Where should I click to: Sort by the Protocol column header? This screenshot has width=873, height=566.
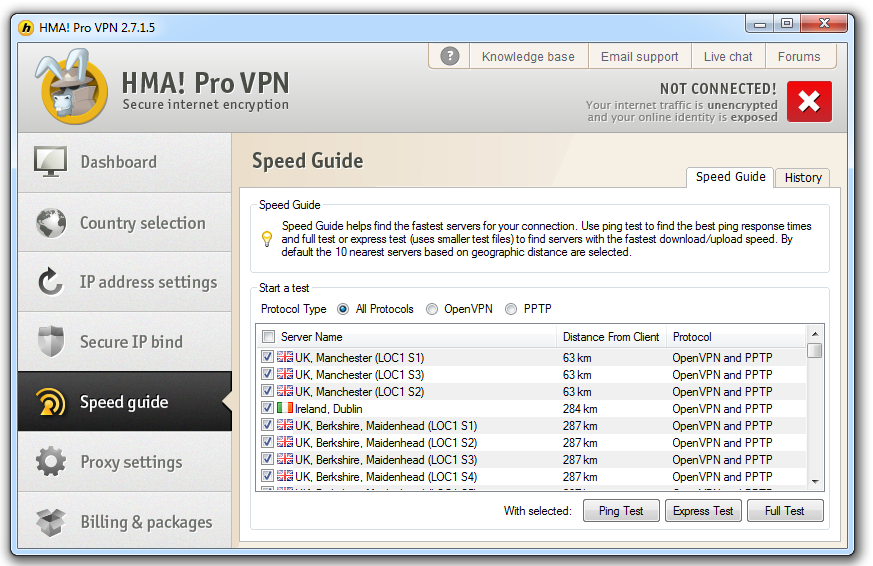(735, 337)
